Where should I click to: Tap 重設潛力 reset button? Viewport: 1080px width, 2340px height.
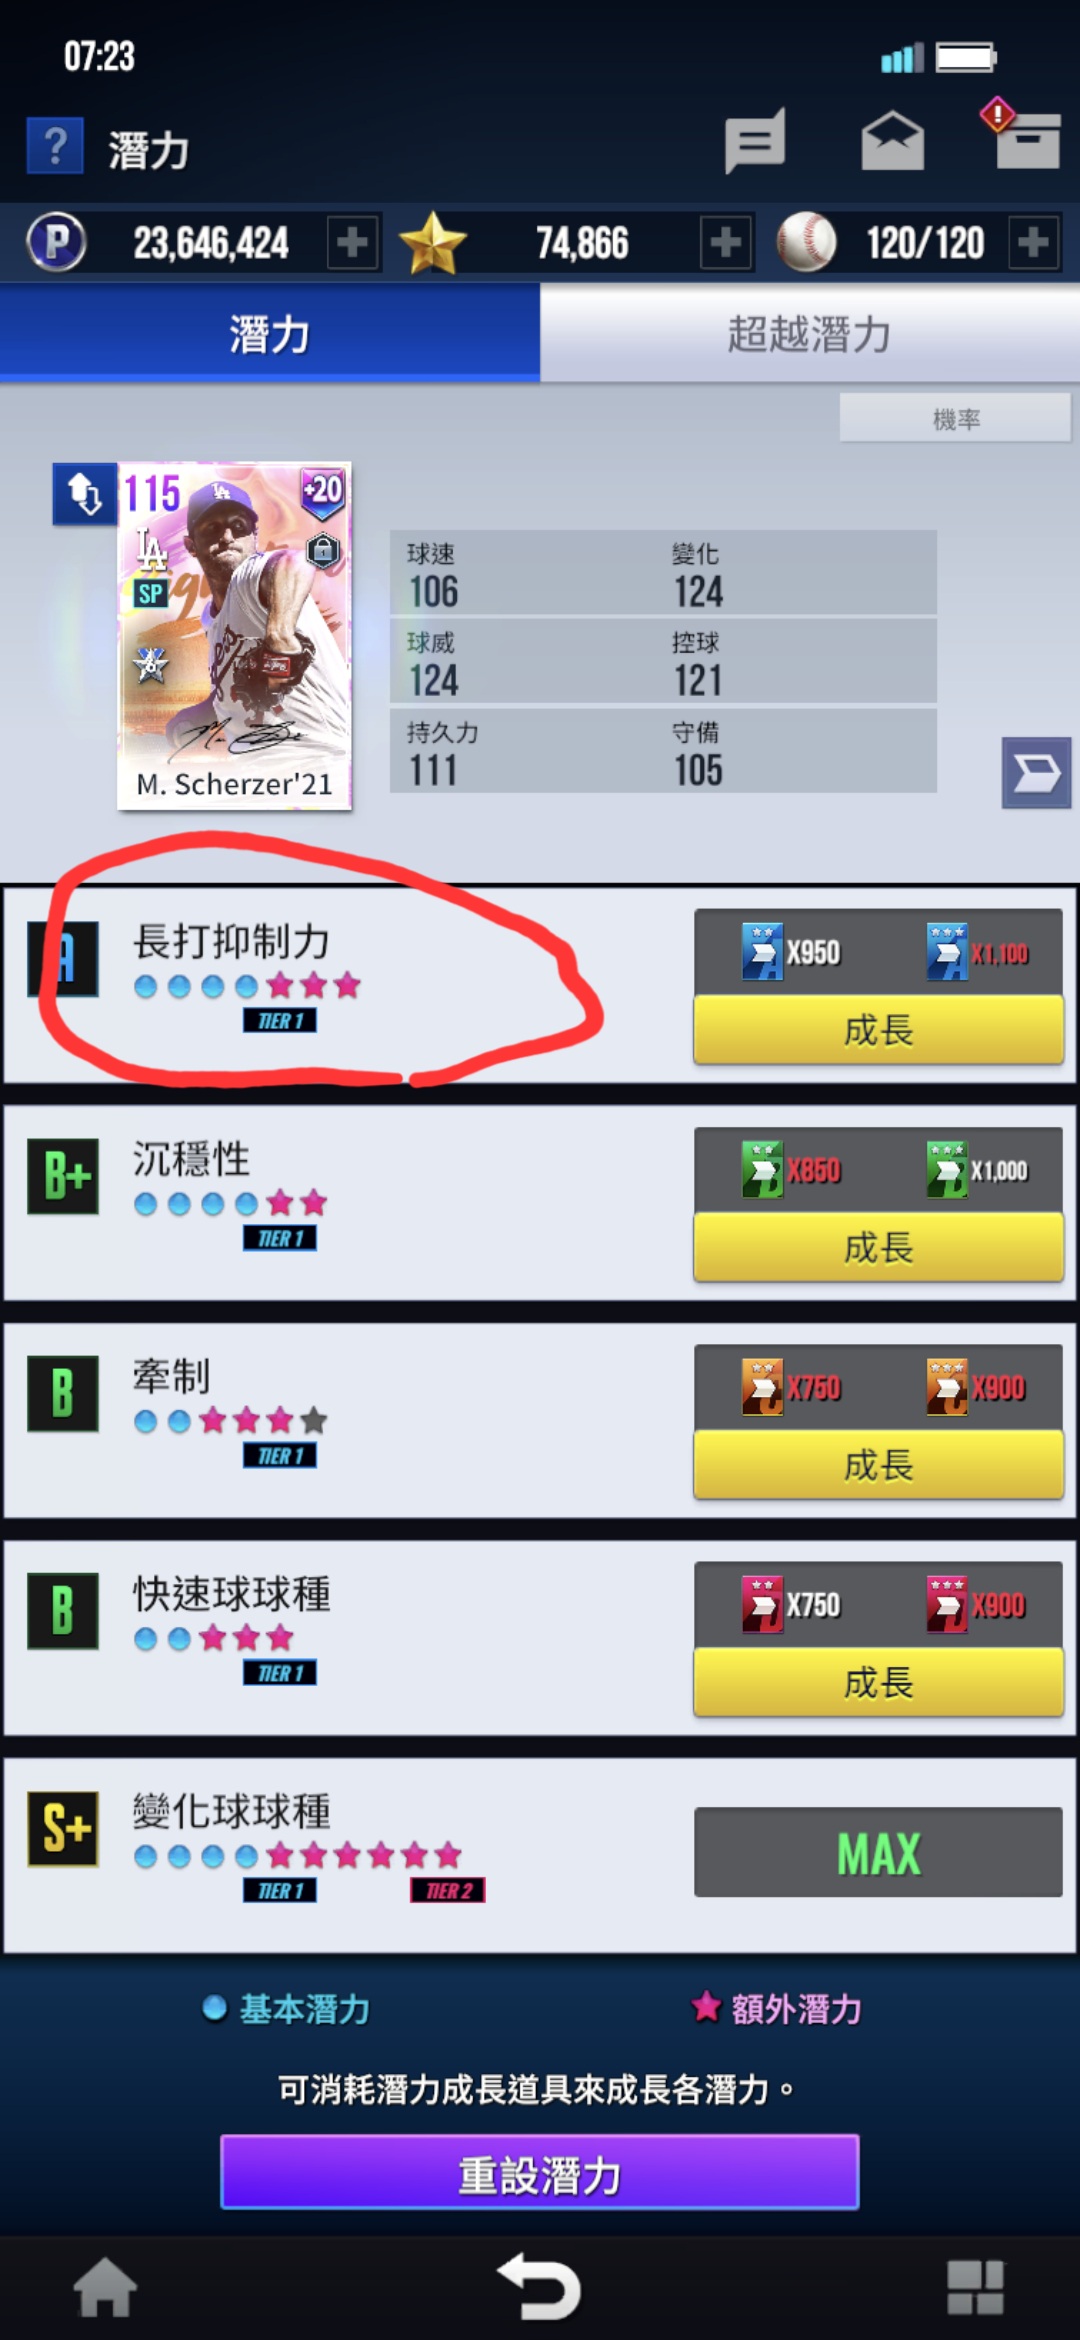click(540, 2172)
